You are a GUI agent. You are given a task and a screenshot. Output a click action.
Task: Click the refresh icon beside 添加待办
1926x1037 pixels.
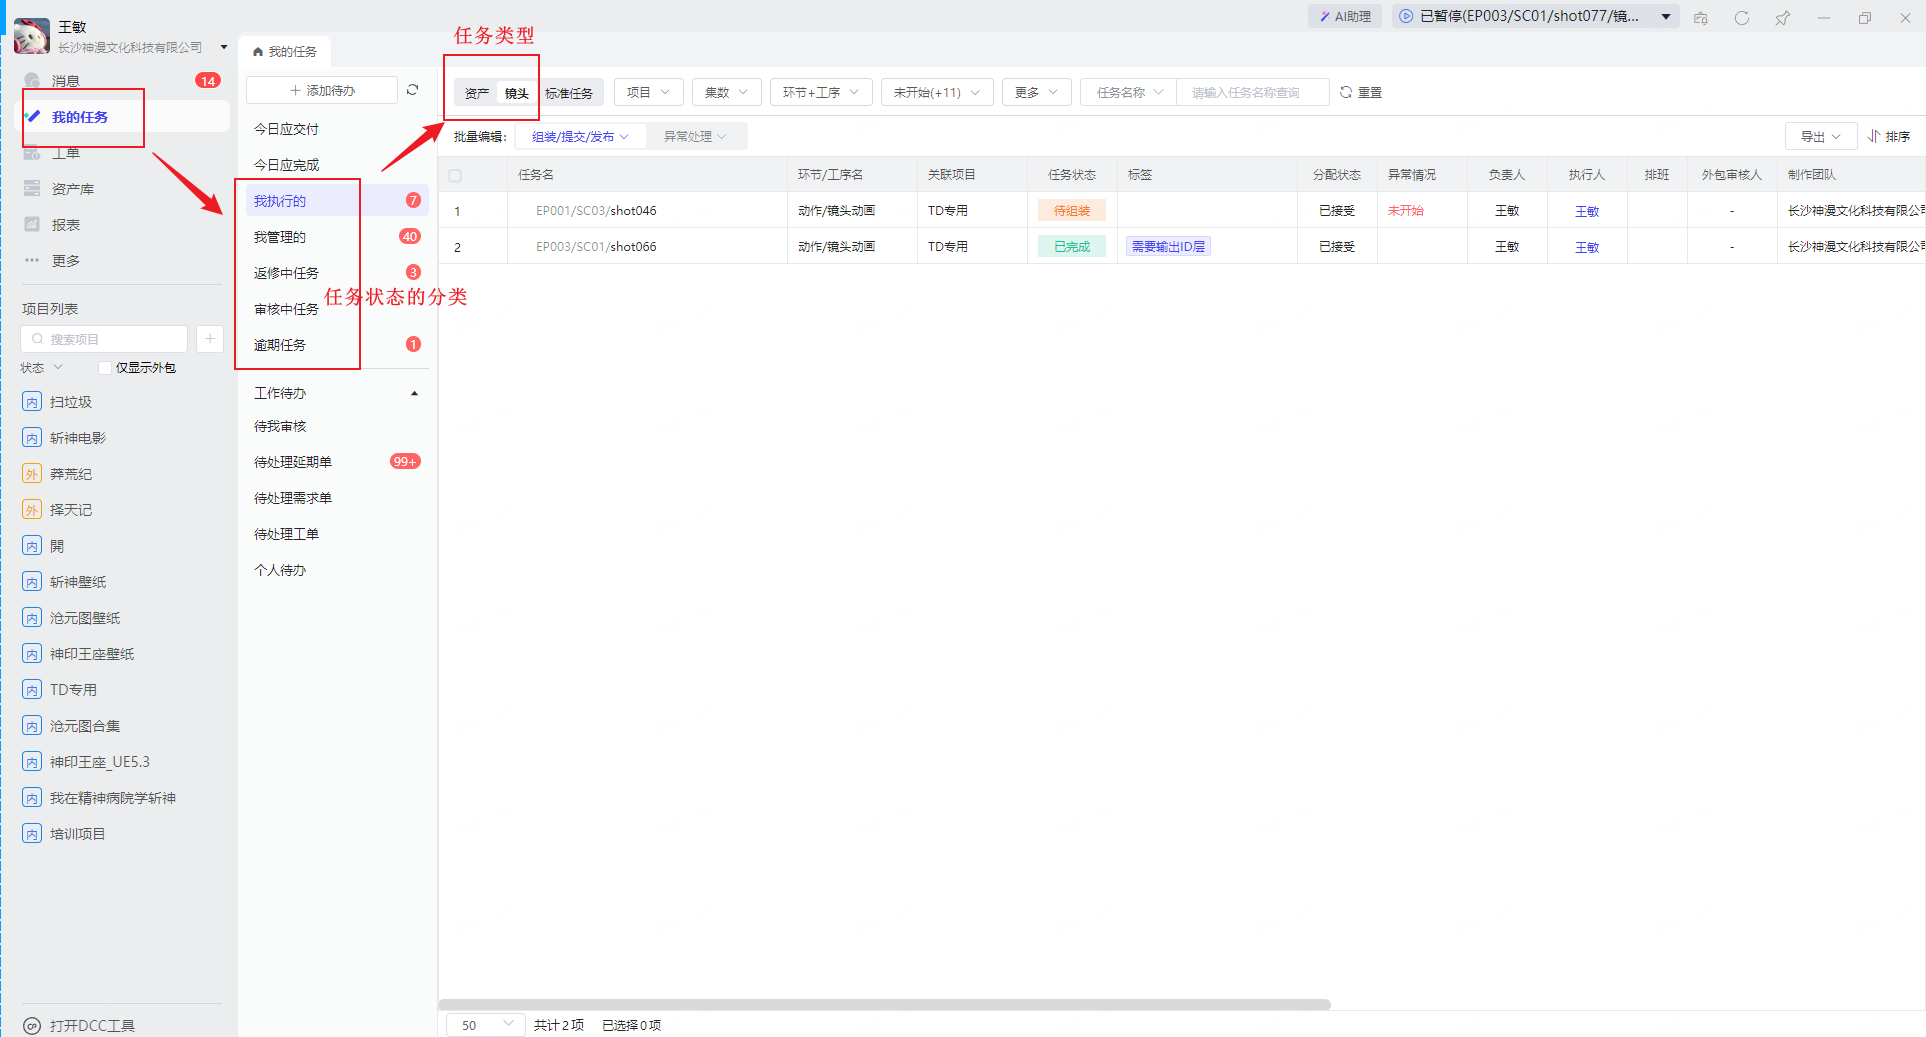click(x=412, y=90)
